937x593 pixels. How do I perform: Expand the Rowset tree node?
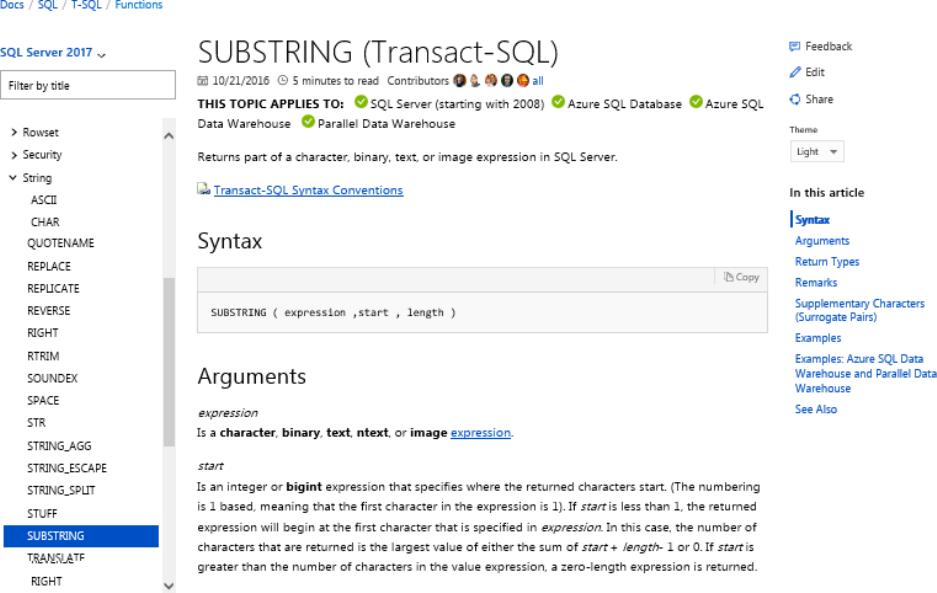tap(14, 132)
